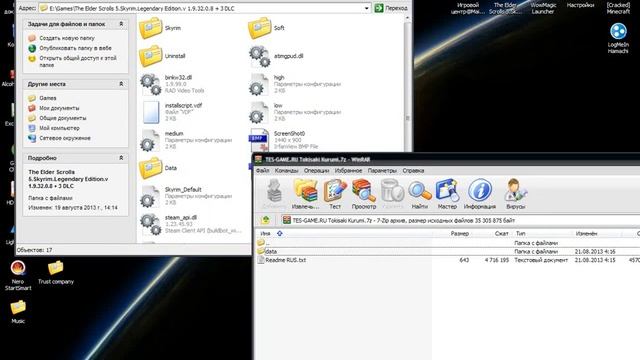Open the Параметры menu in WinRAR
Image resolution: width=640 pixels, height=360 pixels.
coord(382,171)
